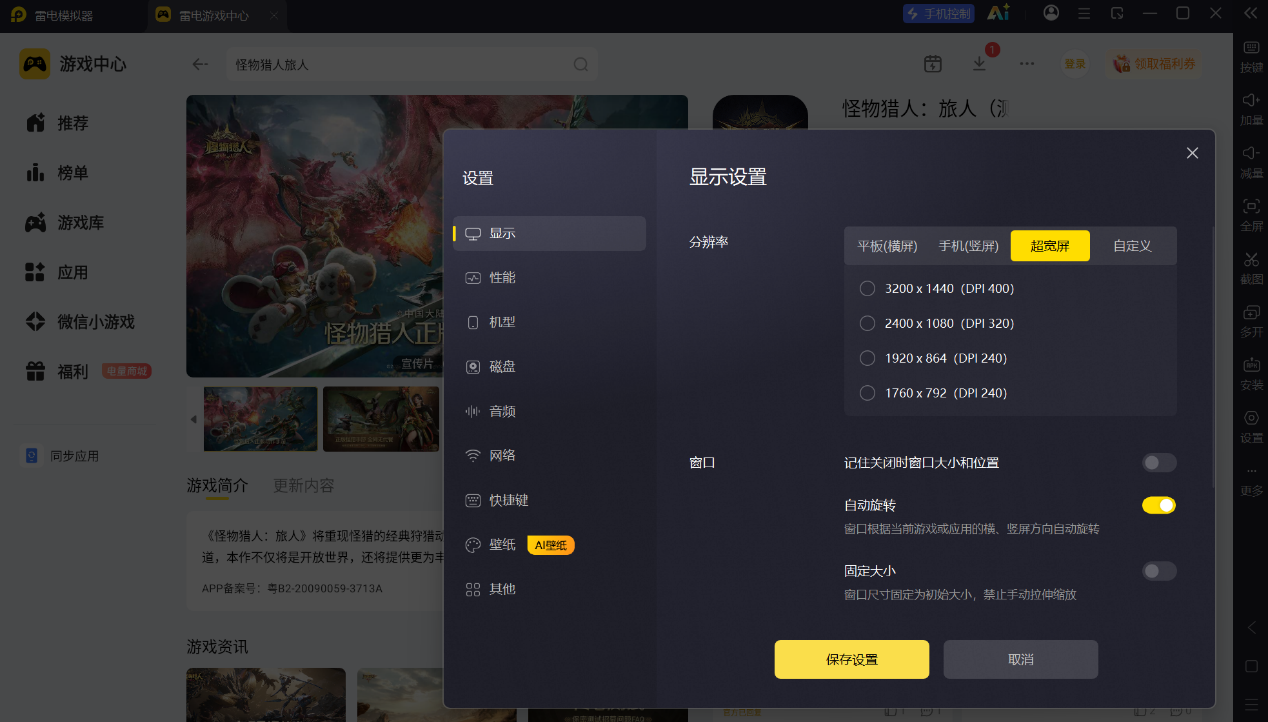Switch to 平板(横屏) resolution tab
1268x722 pixels.
(887, 246)
